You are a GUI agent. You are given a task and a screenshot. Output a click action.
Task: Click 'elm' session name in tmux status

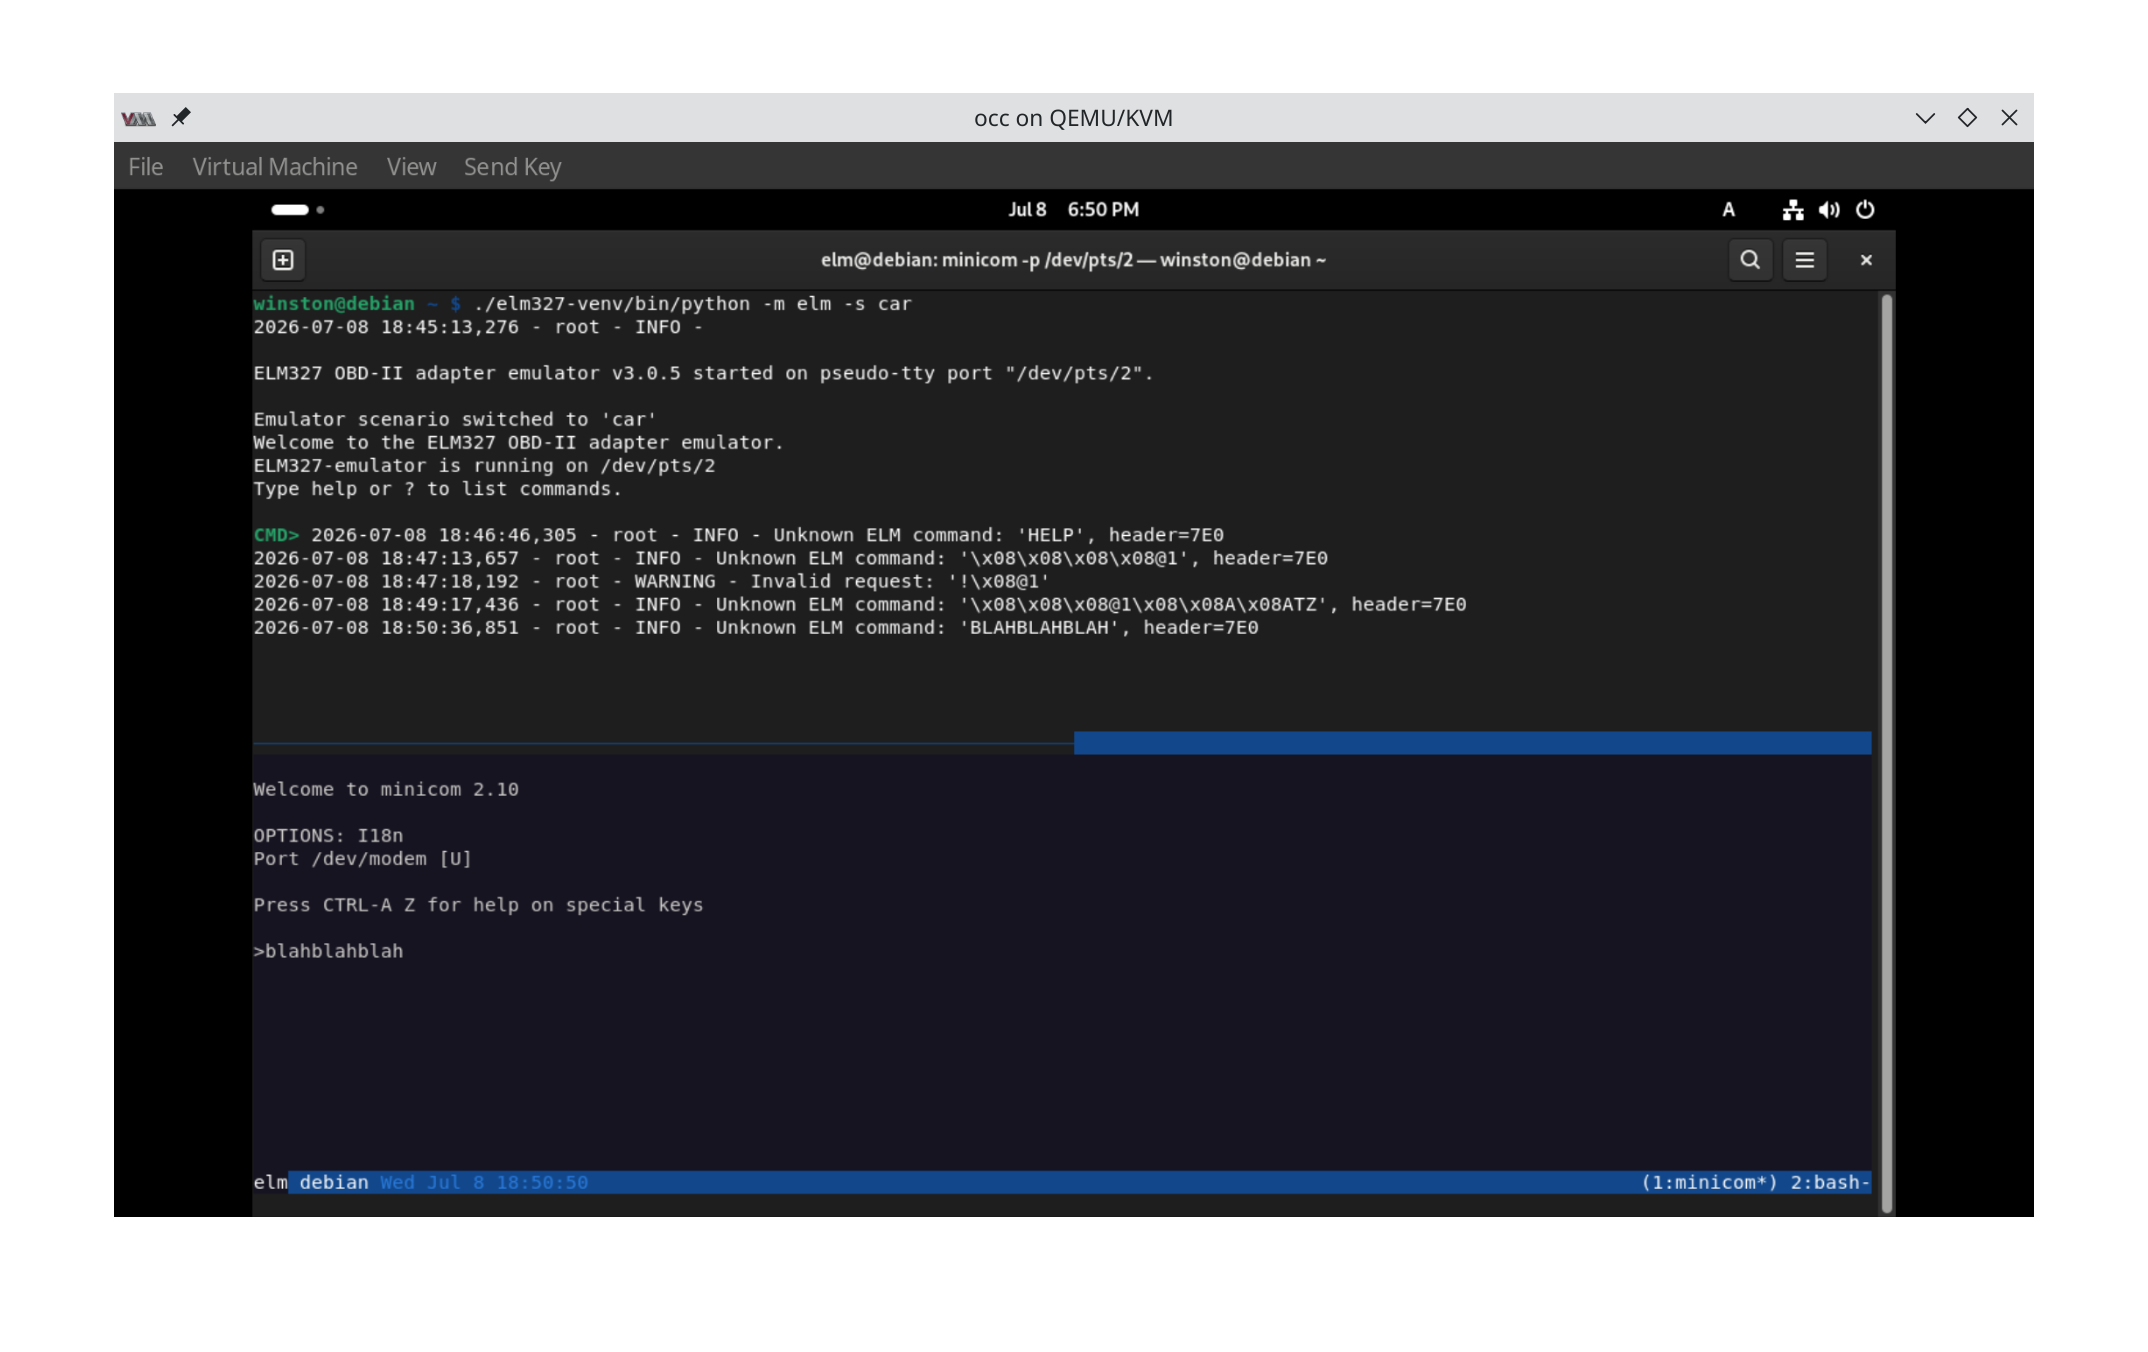click(270, 1182)
